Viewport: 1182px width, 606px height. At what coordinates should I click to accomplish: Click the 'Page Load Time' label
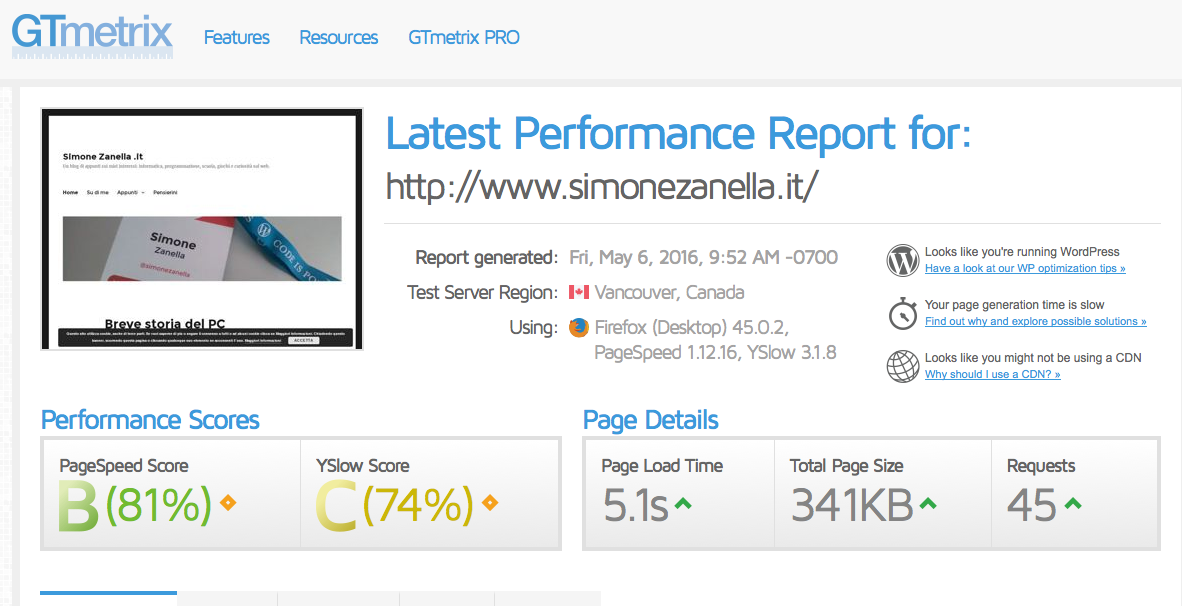(662, 466)
